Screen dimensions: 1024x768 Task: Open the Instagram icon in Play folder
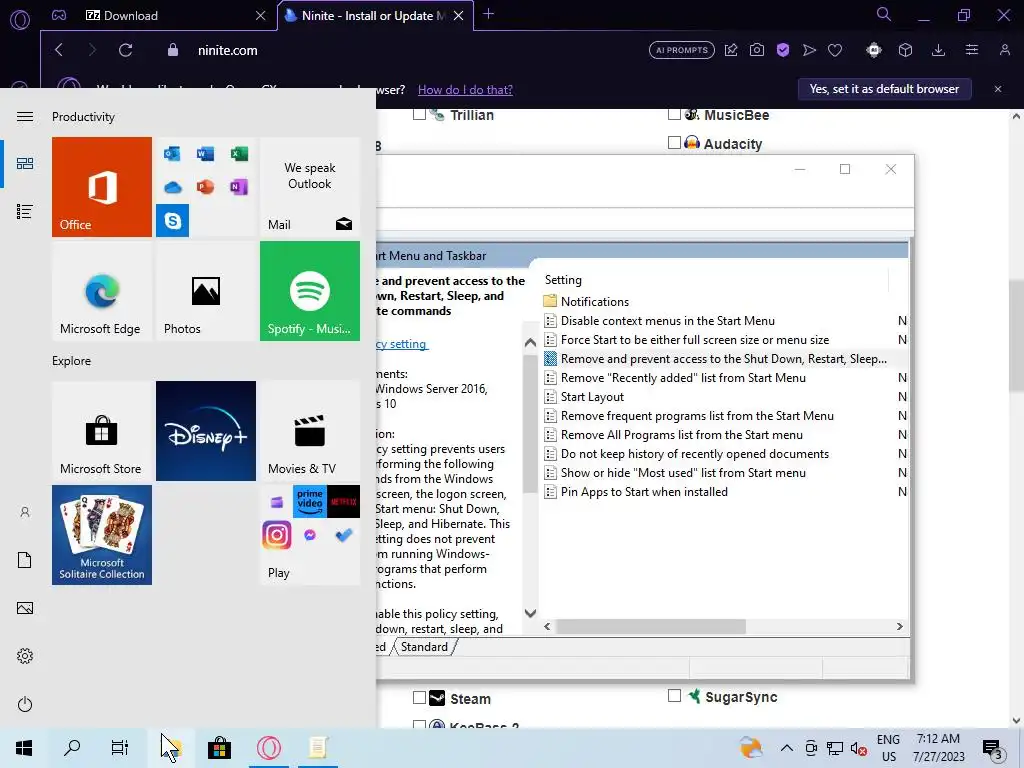[x=276, y=535]
